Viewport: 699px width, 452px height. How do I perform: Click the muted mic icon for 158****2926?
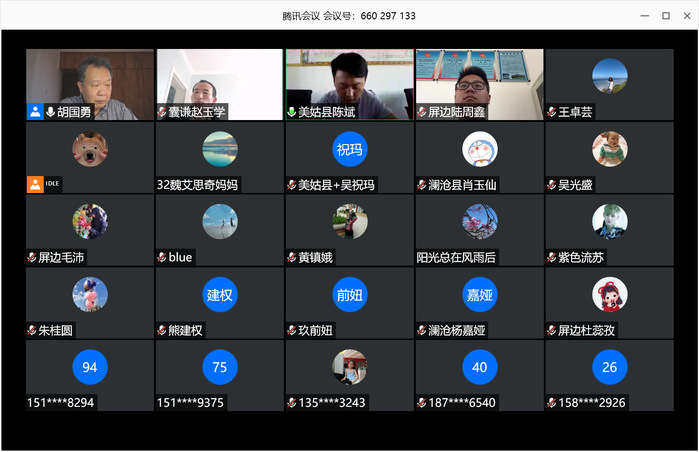(x=552, y=403)
